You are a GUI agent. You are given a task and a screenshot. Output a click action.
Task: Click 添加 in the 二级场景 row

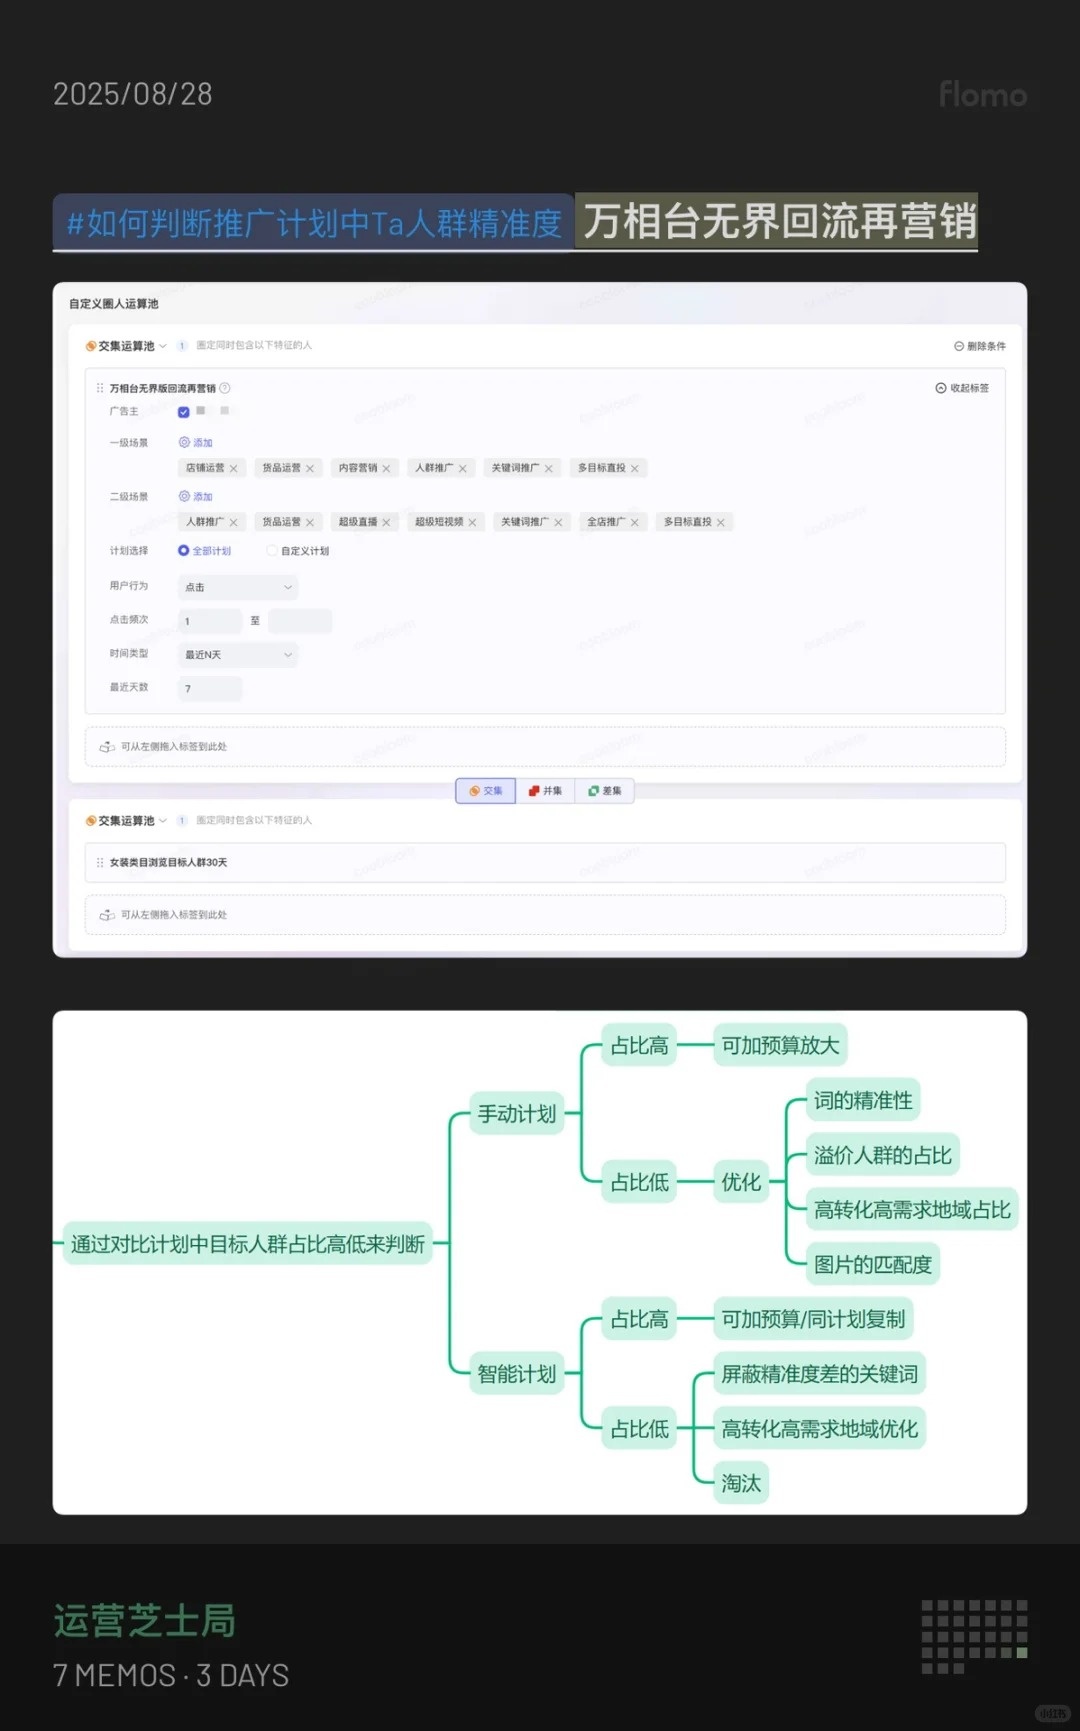[196, 497]
